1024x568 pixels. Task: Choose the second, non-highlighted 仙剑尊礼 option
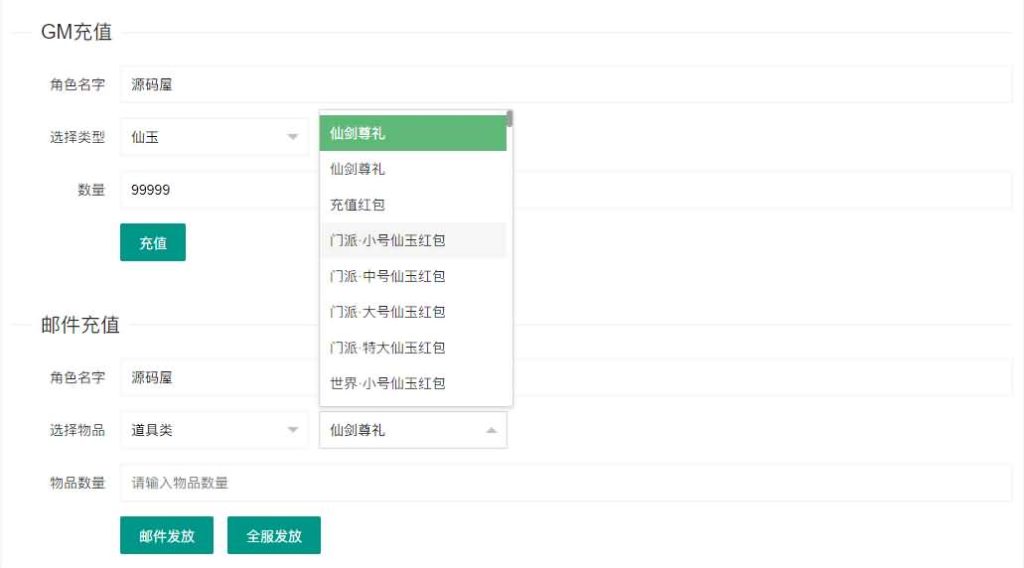pyautogui.click(x=412, y=169)
